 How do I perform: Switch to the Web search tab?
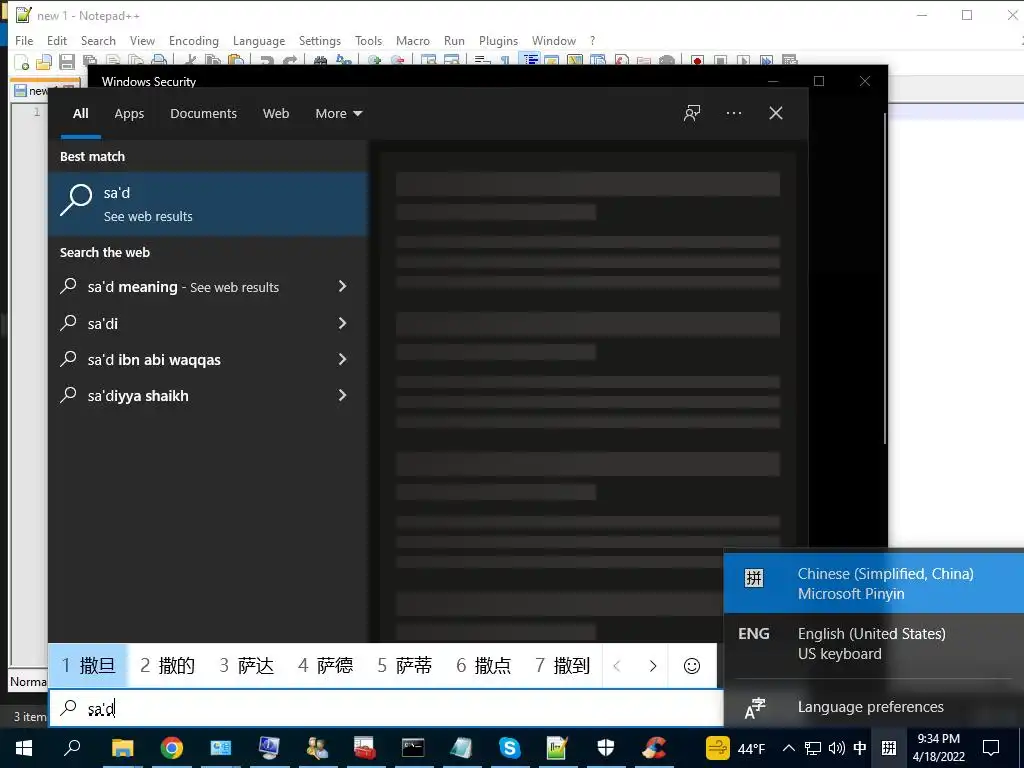pyautogui.click(x=276, y=114)
